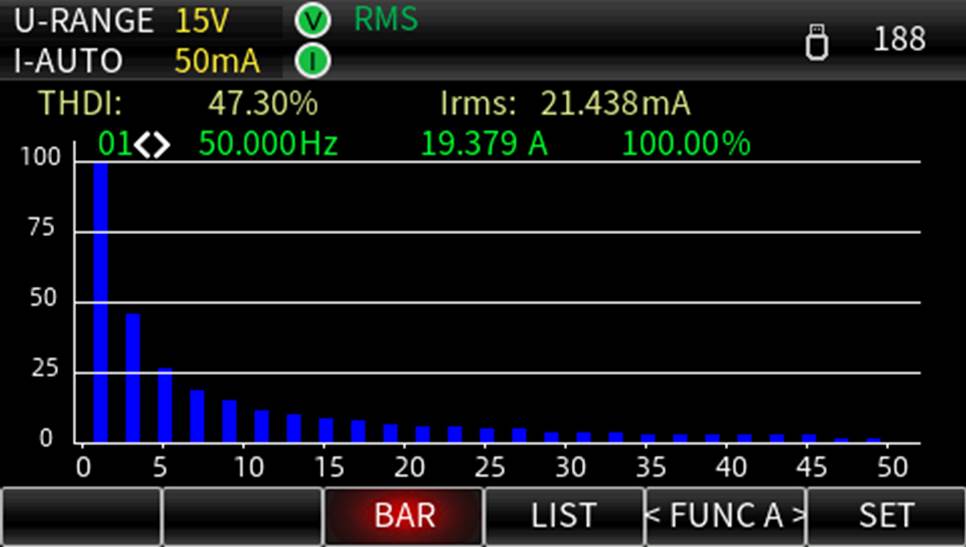The height and width of the screenshot is (547, 966).
Task: Click the RMS mode label
Action: (386, 20)
